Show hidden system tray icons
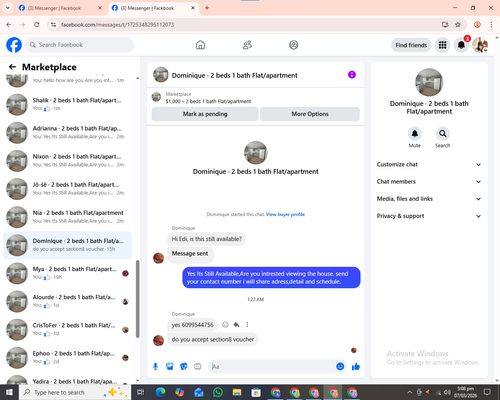Viewport: 500px width, 400px height. click(x=410, y=392)
